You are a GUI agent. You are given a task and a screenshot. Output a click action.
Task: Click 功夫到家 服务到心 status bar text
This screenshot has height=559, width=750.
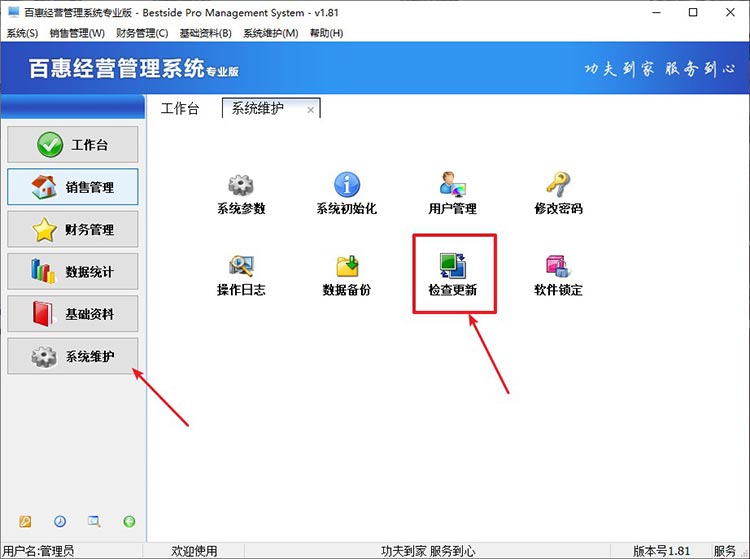point(428,551)
